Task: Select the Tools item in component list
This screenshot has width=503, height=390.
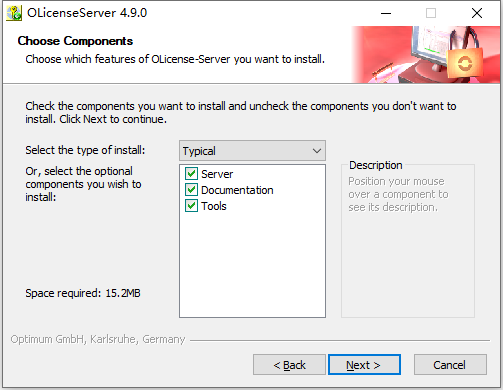Action: coord(214,206)
